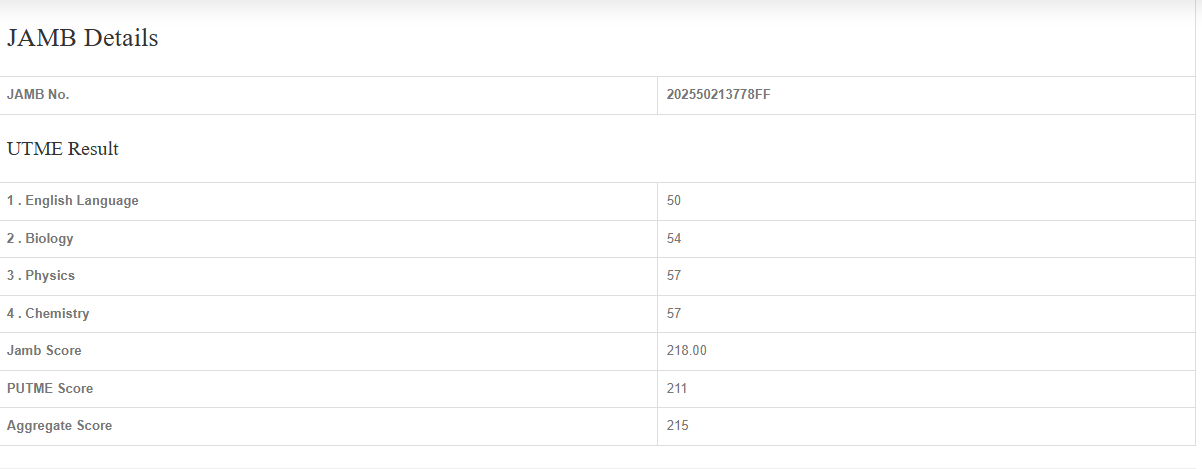Click the JAMB Details heading
This screenshot has height=469, width=1202.
83,39
